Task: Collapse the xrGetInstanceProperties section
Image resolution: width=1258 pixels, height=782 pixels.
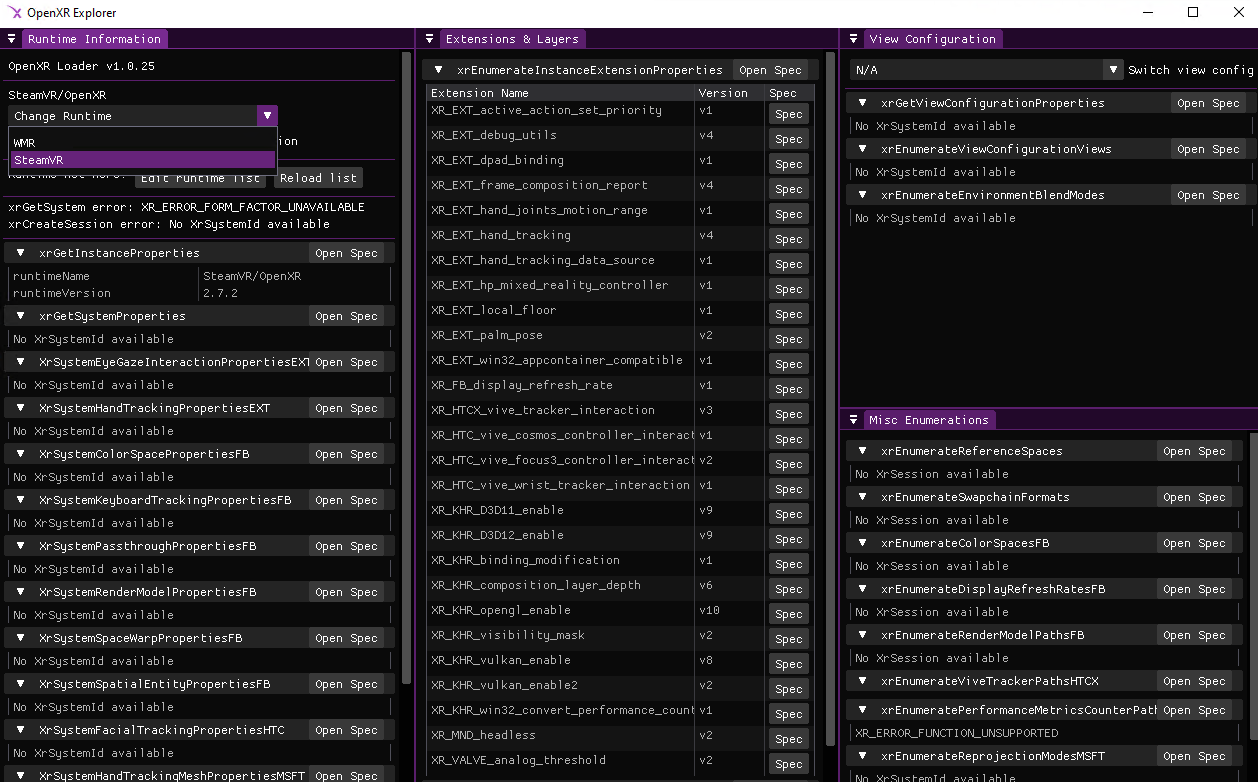Action: tap(20, 253)
